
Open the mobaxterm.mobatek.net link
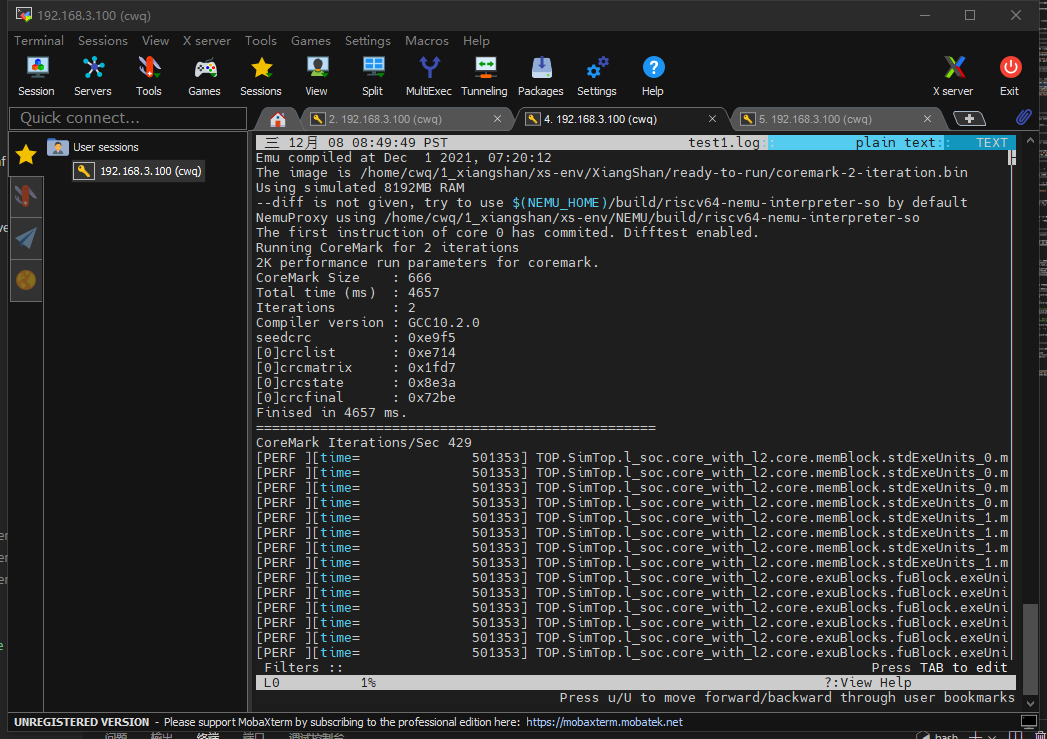click(x=604, y=722)
